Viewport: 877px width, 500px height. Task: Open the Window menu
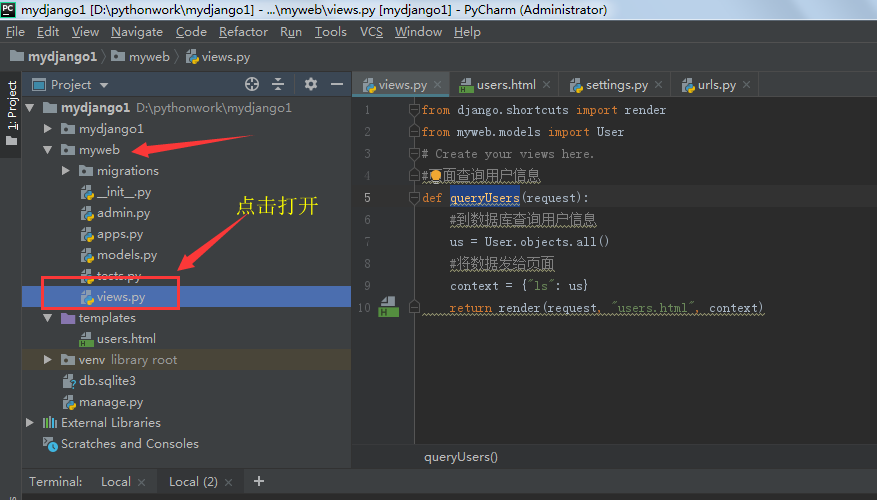pos(418,32)
